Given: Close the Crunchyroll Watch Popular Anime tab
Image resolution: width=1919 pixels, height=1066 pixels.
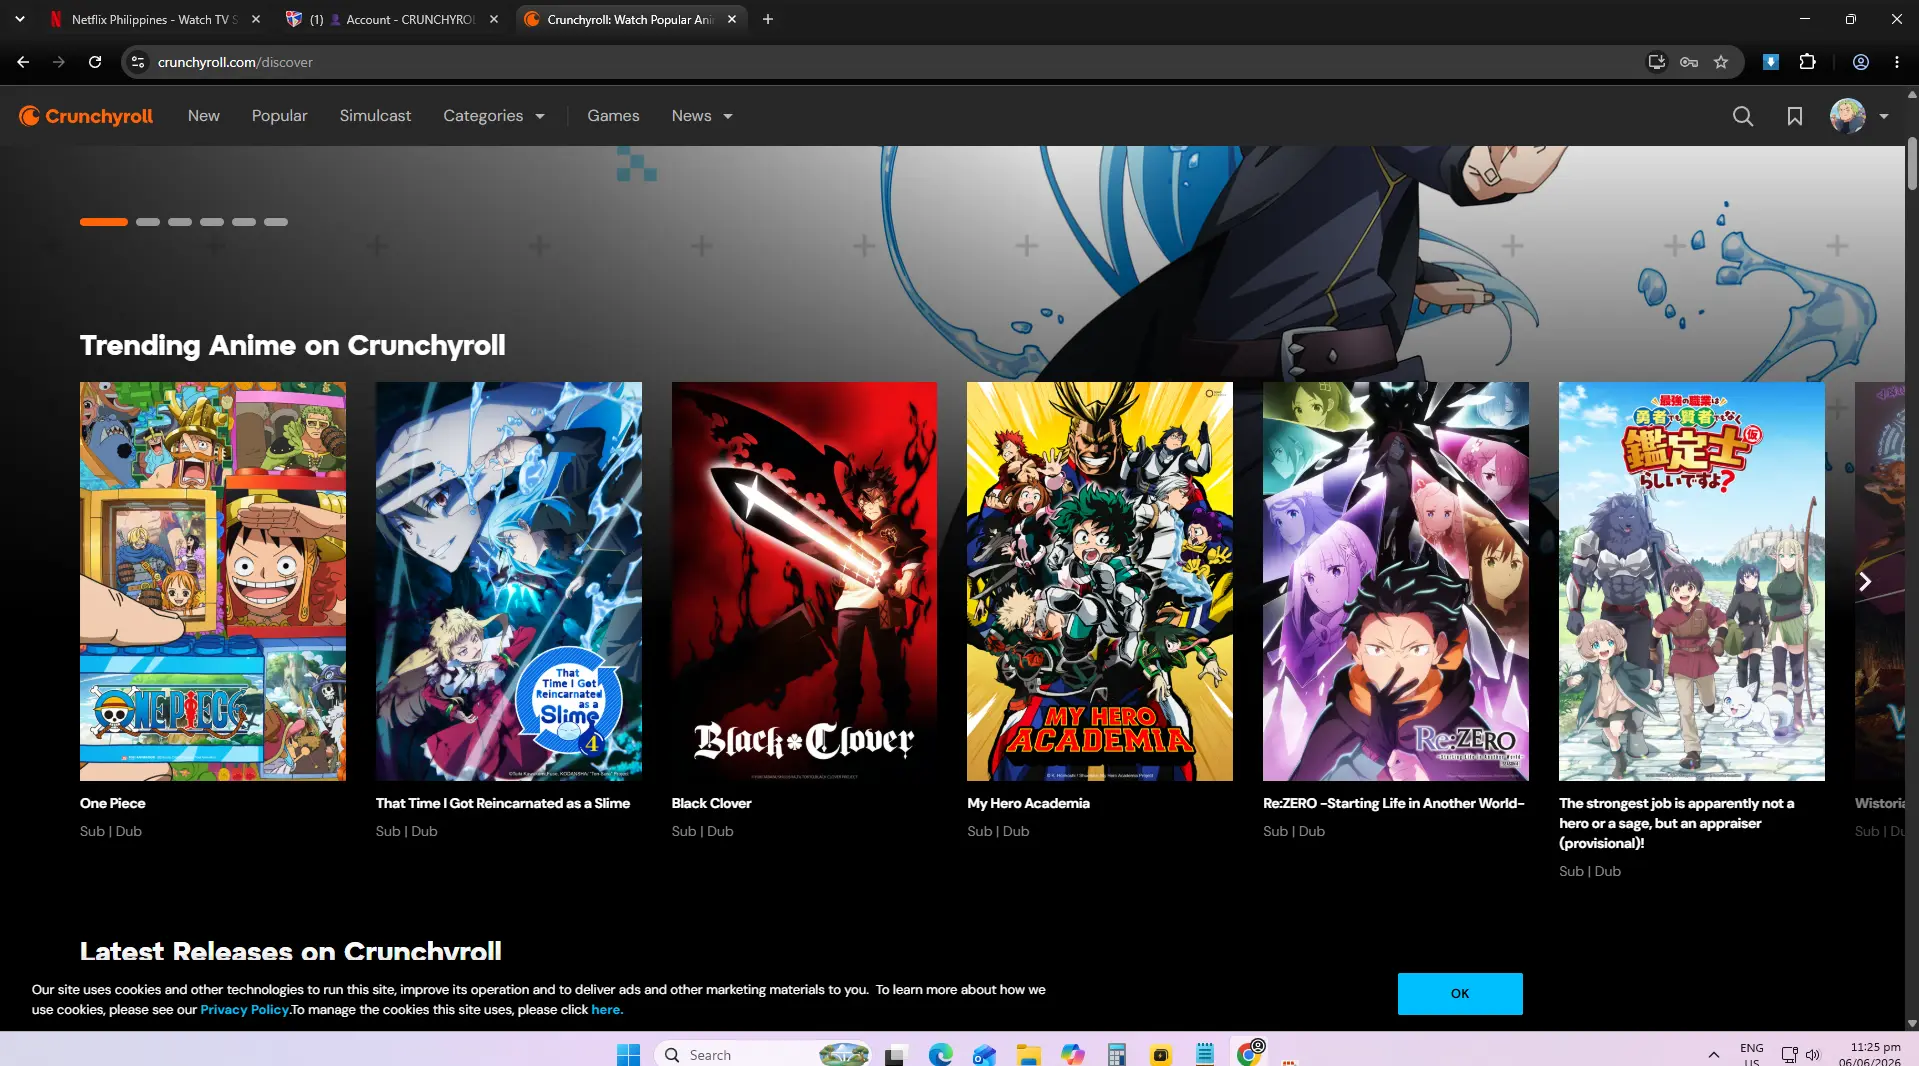Looking at the screenshot, I should 732,19.
